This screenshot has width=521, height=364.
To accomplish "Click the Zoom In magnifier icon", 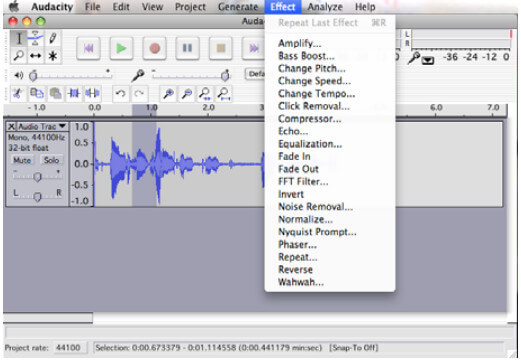I will [x=168, y=94].
